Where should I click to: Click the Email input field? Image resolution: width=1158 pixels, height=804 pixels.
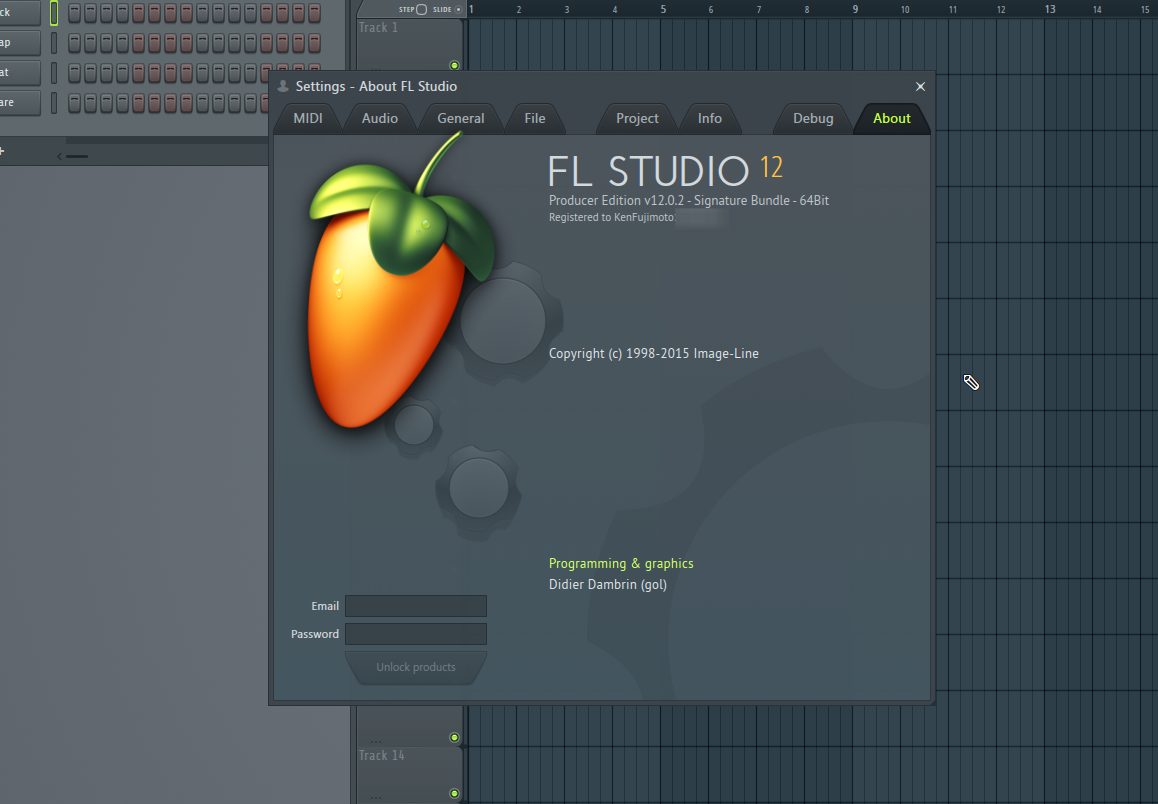(415, 606)
